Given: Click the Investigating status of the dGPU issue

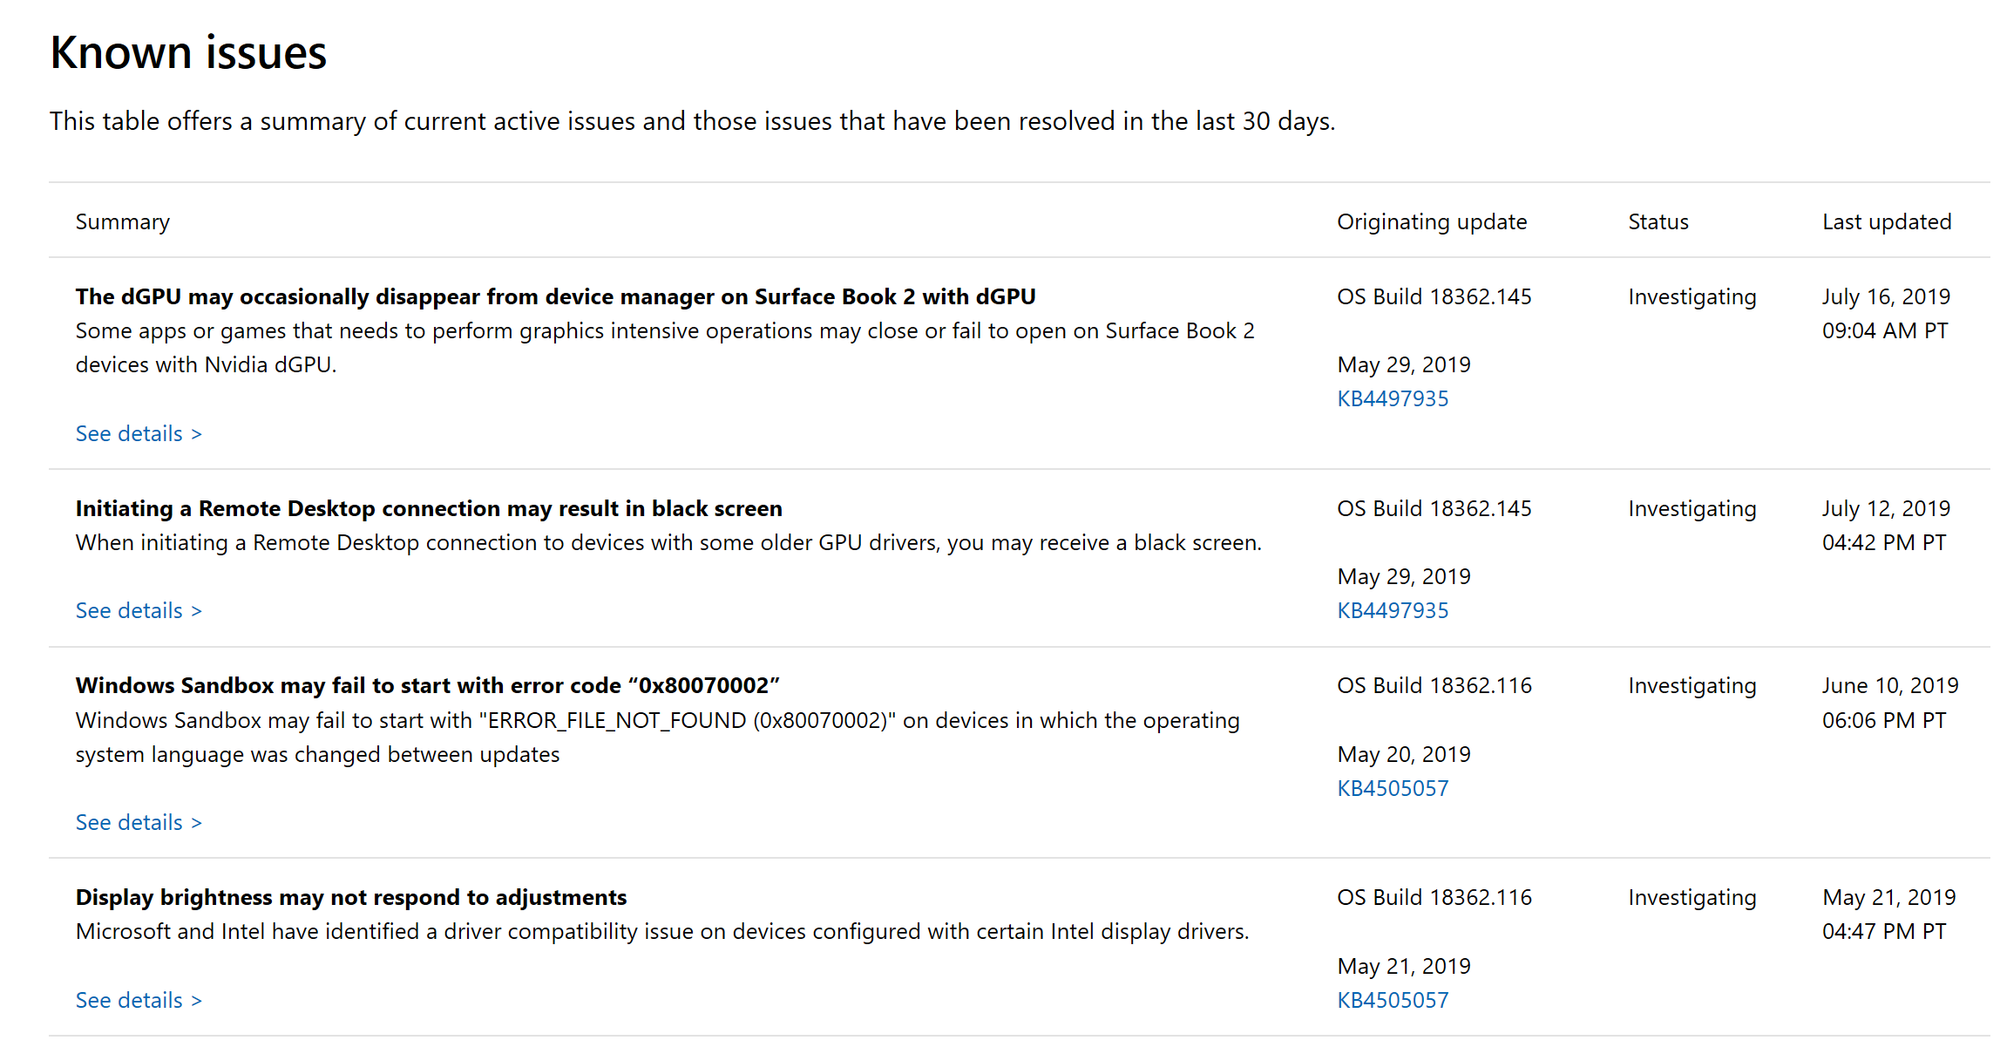Looking at the screenshot, I should [1691, 296].
